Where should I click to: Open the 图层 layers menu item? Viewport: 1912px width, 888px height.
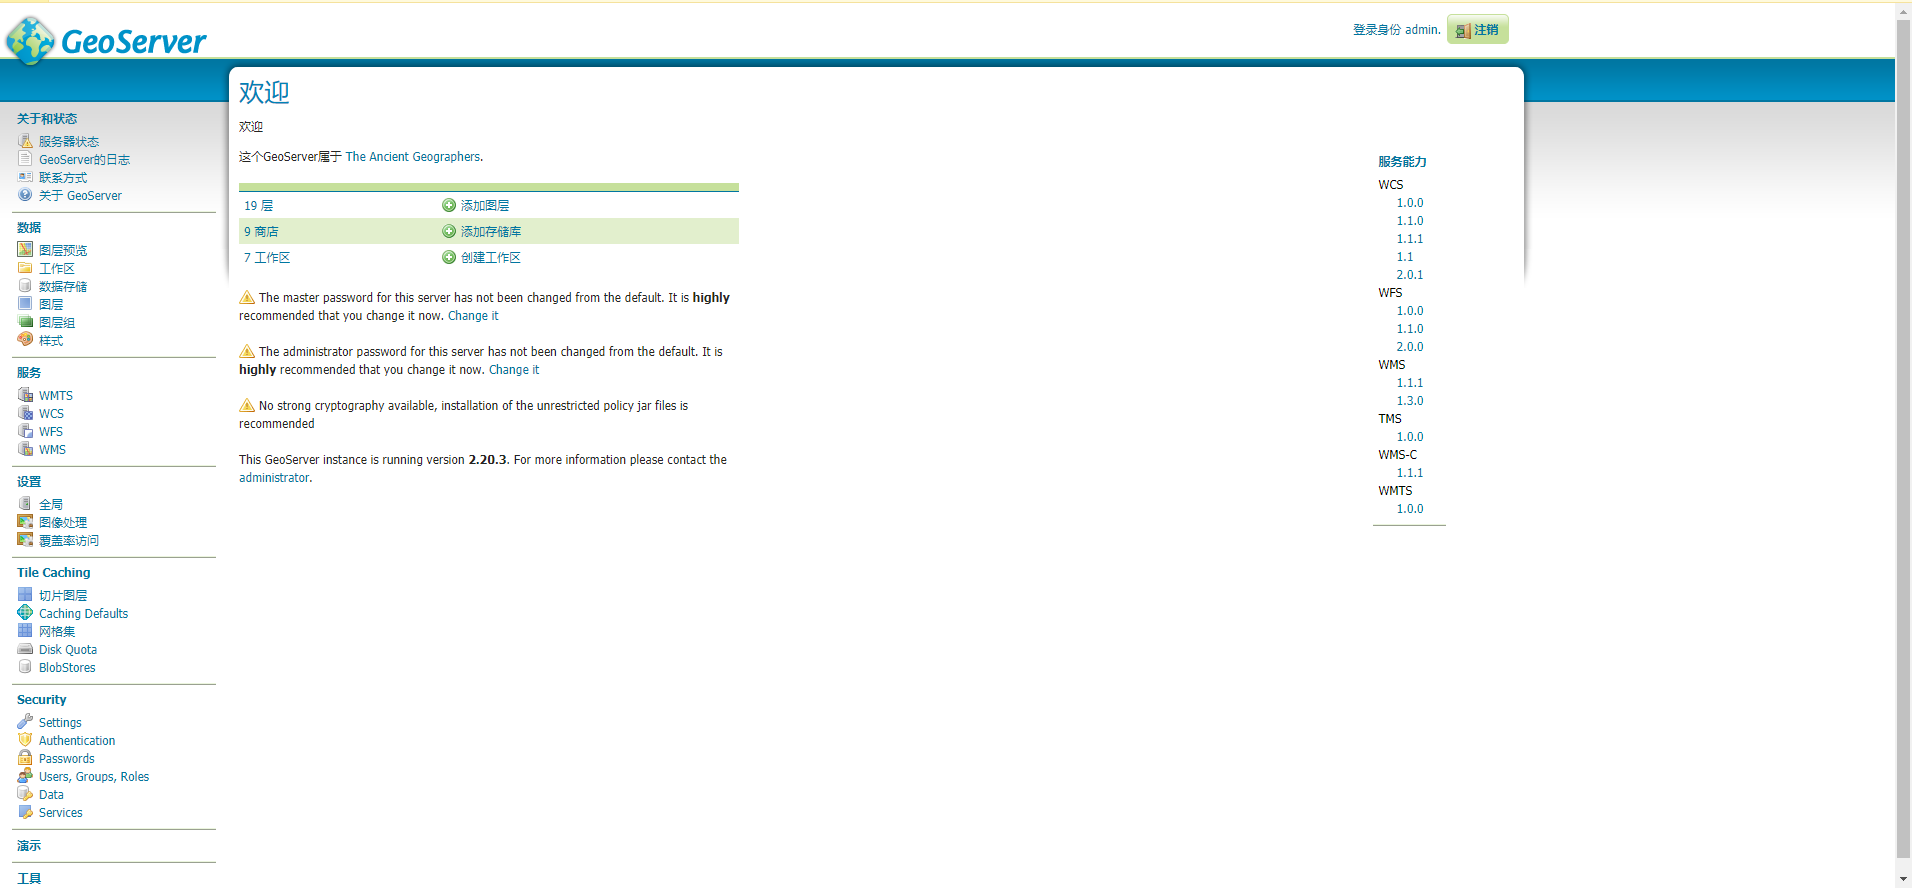click(51, 304)
